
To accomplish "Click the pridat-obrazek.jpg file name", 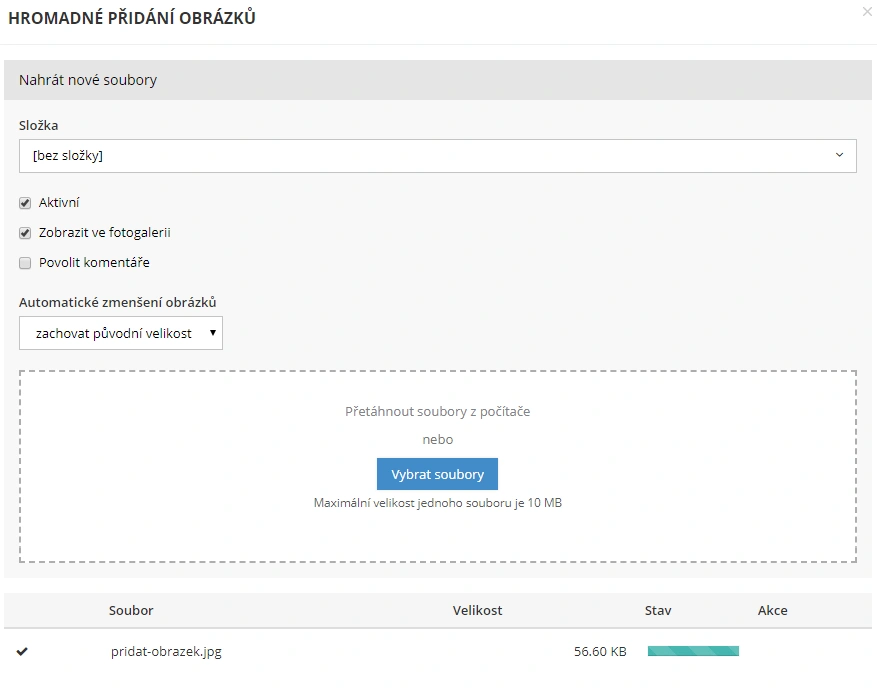I will pyautogui.click(x=166, y=652).
